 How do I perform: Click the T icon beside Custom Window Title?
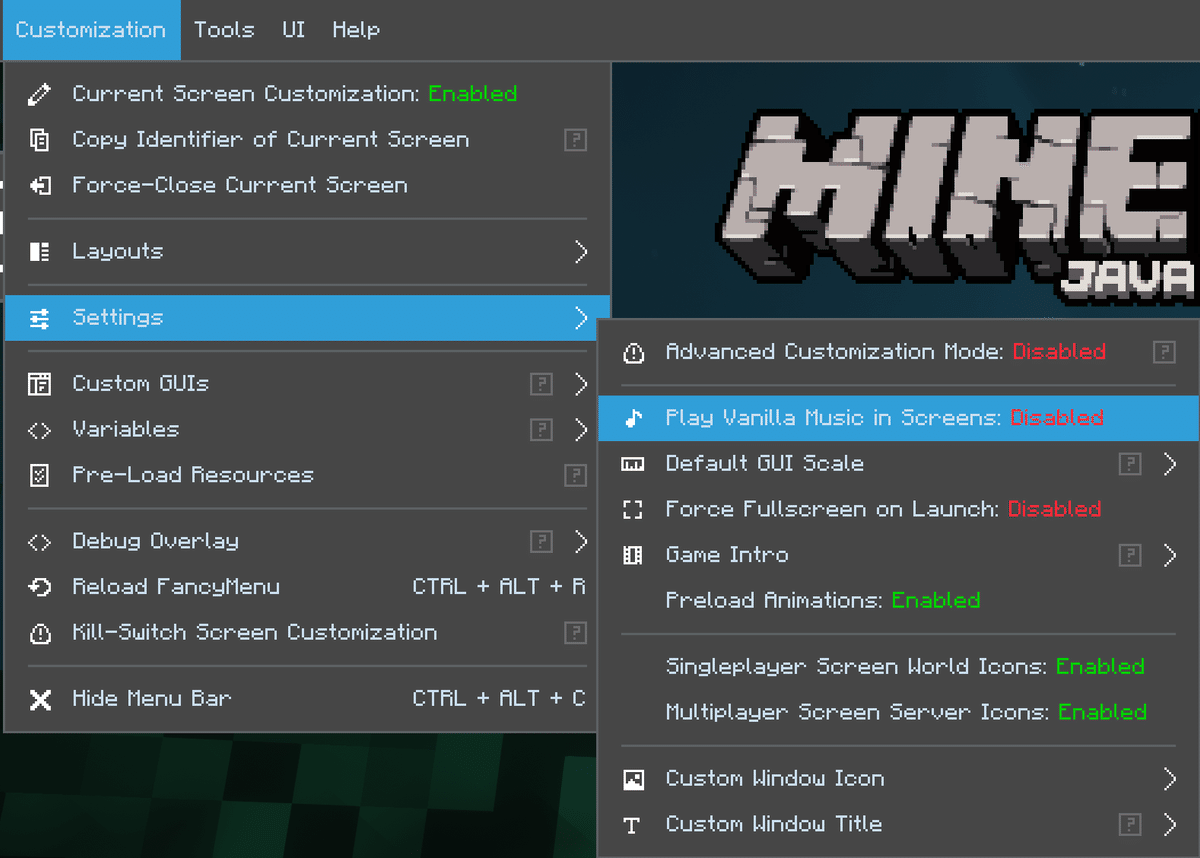[x=632, y=824]
